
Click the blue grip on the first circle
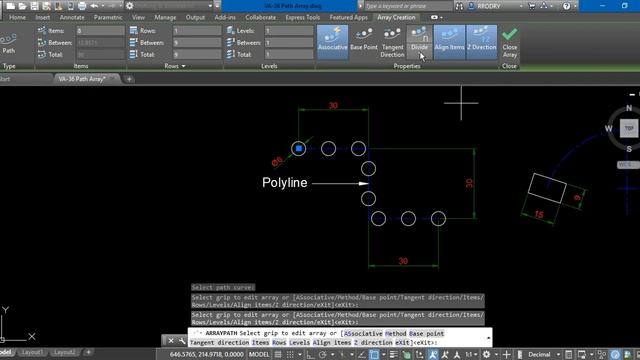pyautogui.click(x=298, y=149)
